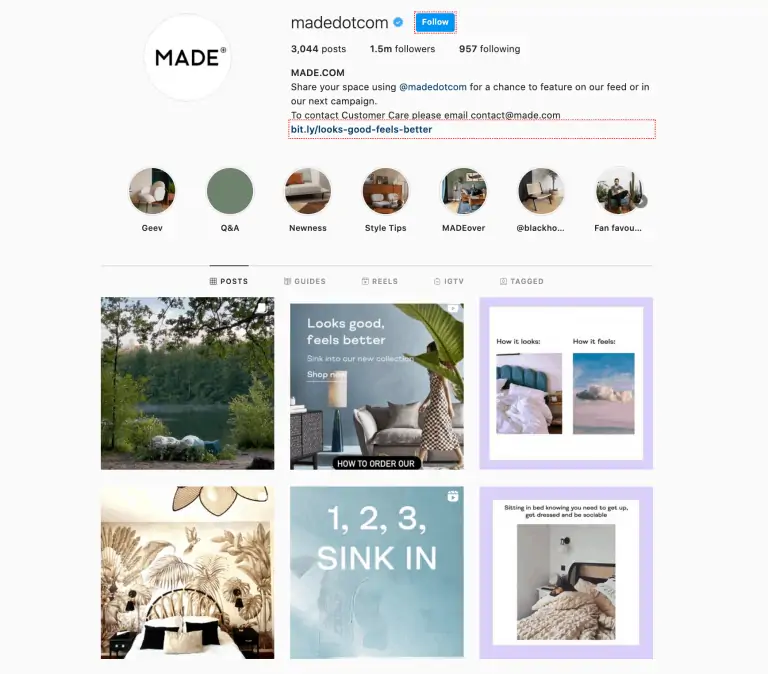View the Style Tips highlight
This screenshot has width=768, height=674.
click(x=385, y=191)
